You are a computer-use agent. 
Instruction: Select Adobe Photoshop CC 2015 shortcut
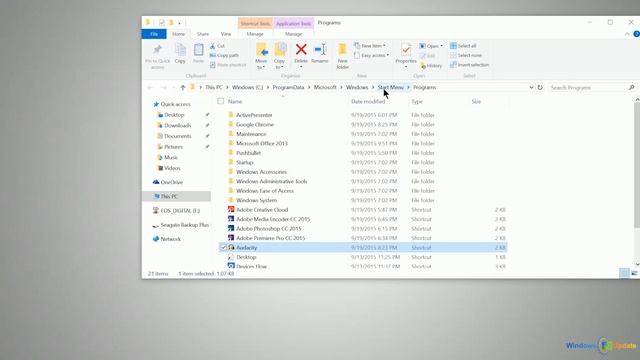tap(269, 229)
